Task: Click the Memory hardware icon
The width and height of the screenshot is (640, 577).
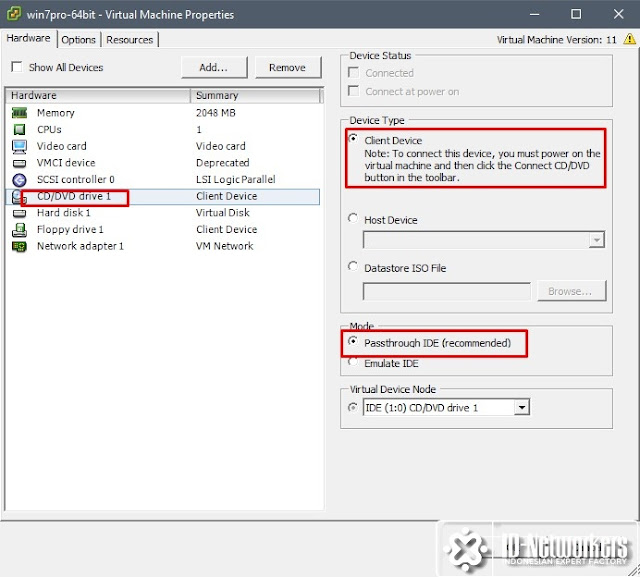Action: [19, 113]
